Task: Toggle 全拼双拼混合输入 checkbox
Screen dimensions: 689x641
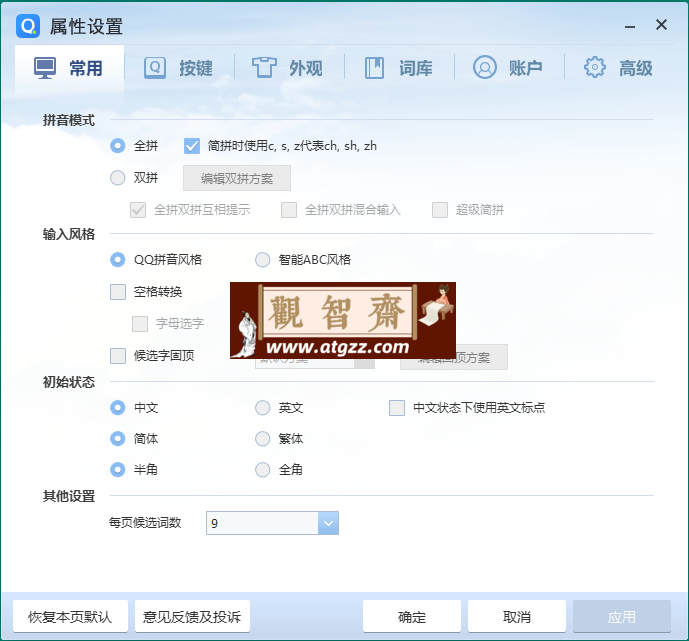Action: 289,210
